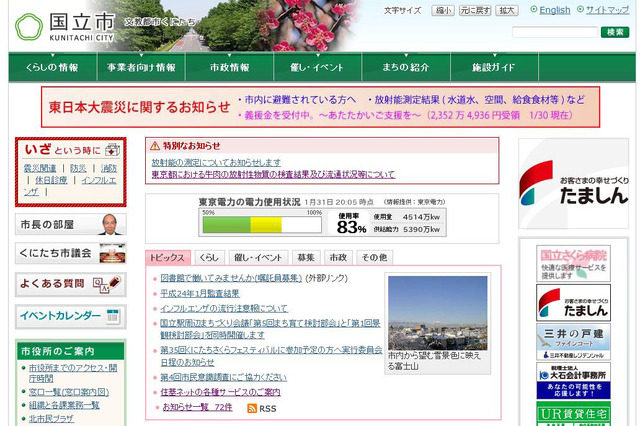Select the トピックス tab

pyautogui.click(x=168, y=257)
